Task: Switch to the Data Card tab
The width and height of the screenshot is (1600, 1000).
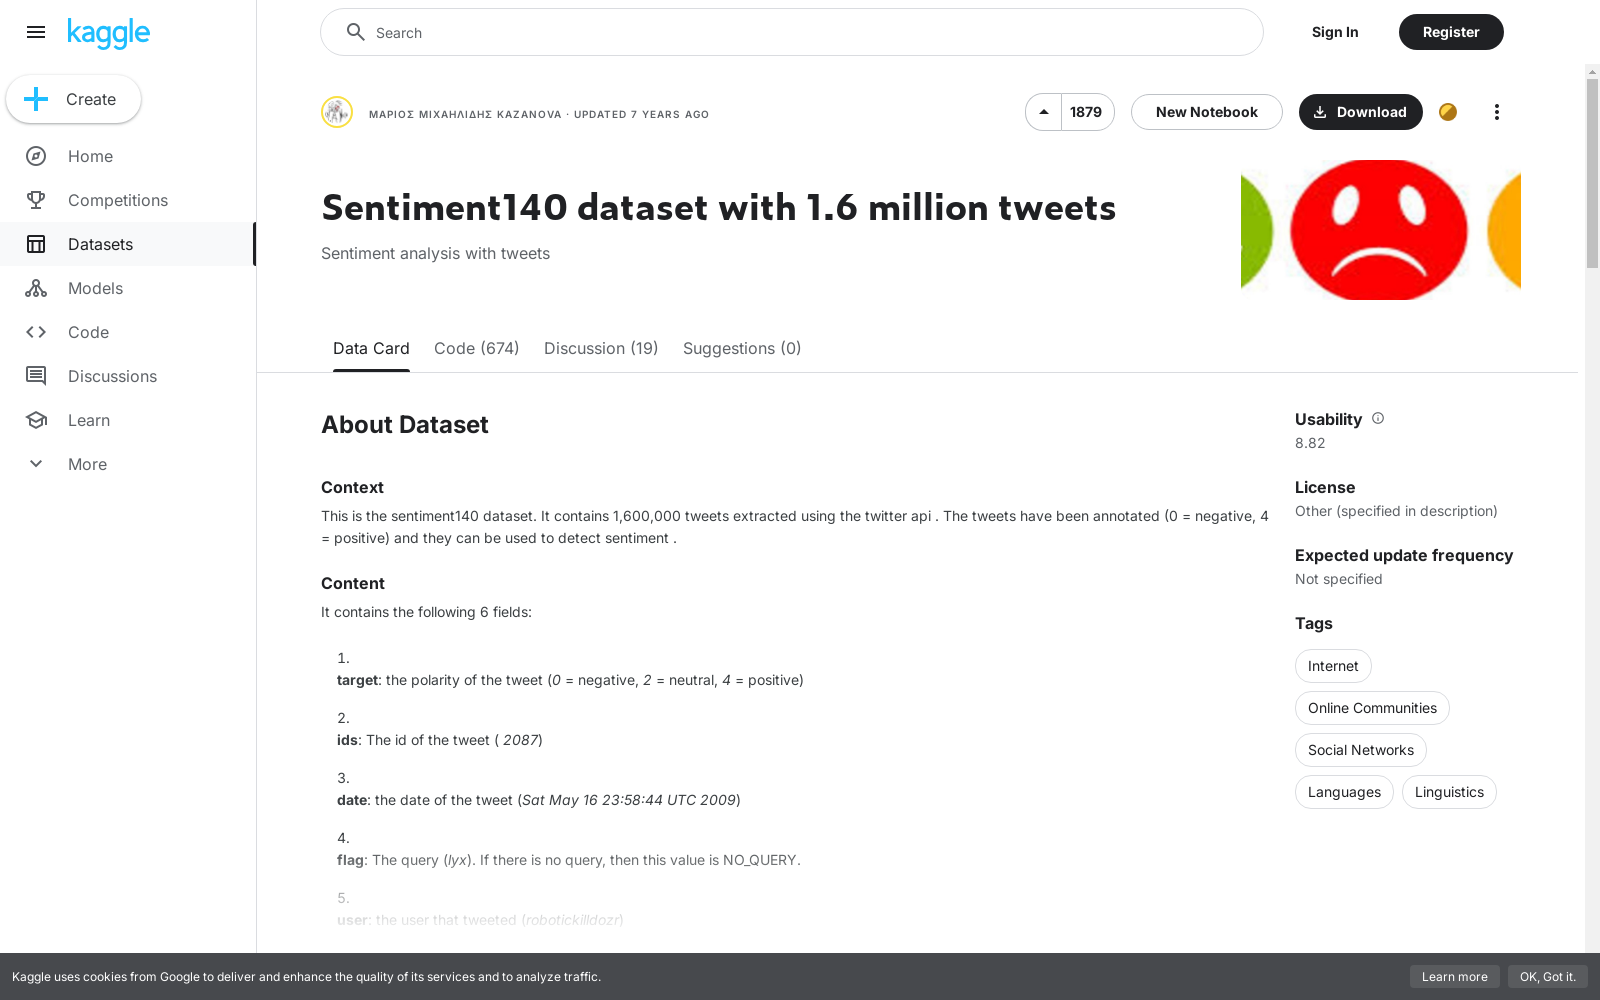Action: [x=371, y=348]
